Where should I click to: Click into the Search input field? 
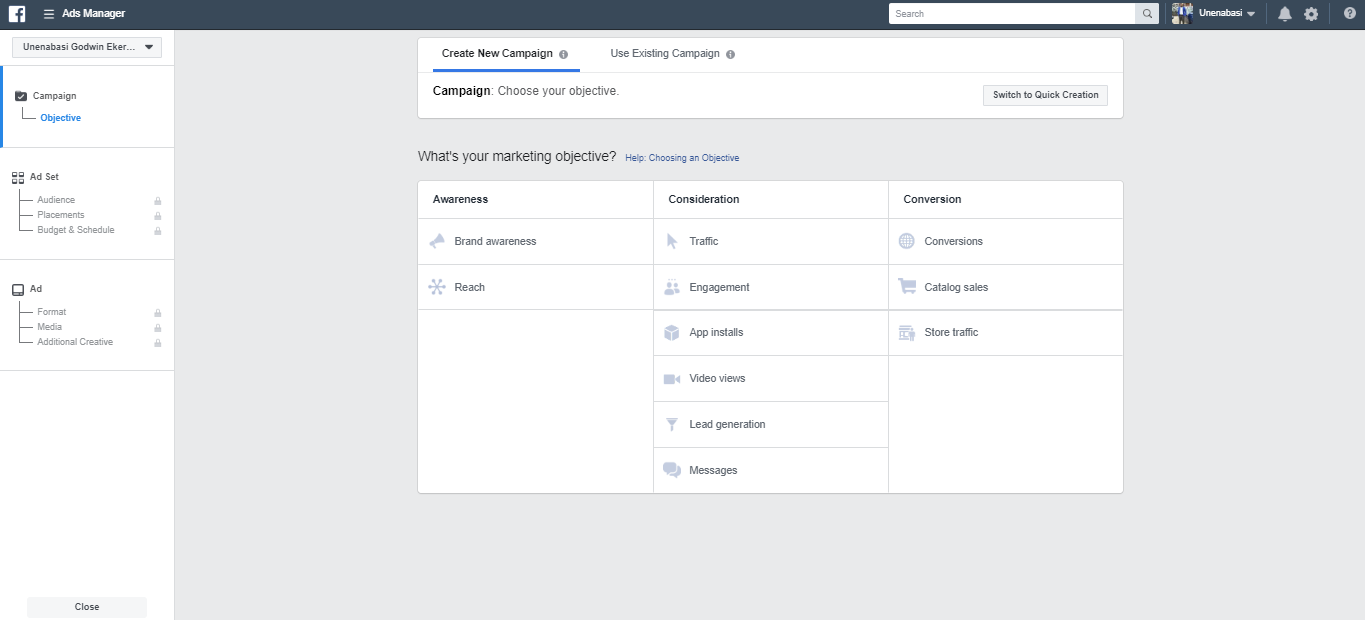(1012, 14)
